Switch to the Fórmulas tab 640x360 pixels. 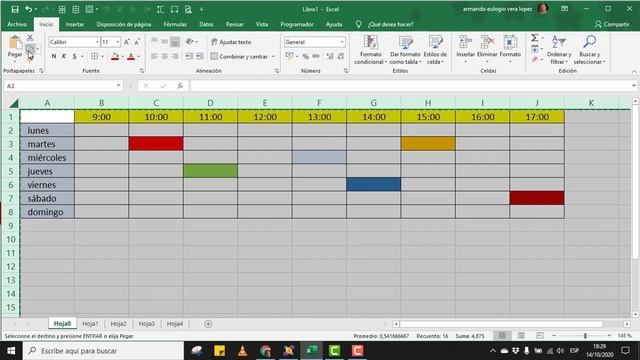pos(175,24)
